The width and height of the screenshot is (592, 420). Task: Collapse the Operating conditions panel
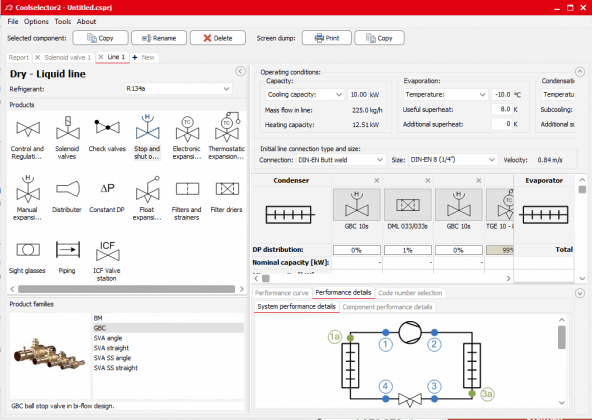tap(580, 71)
